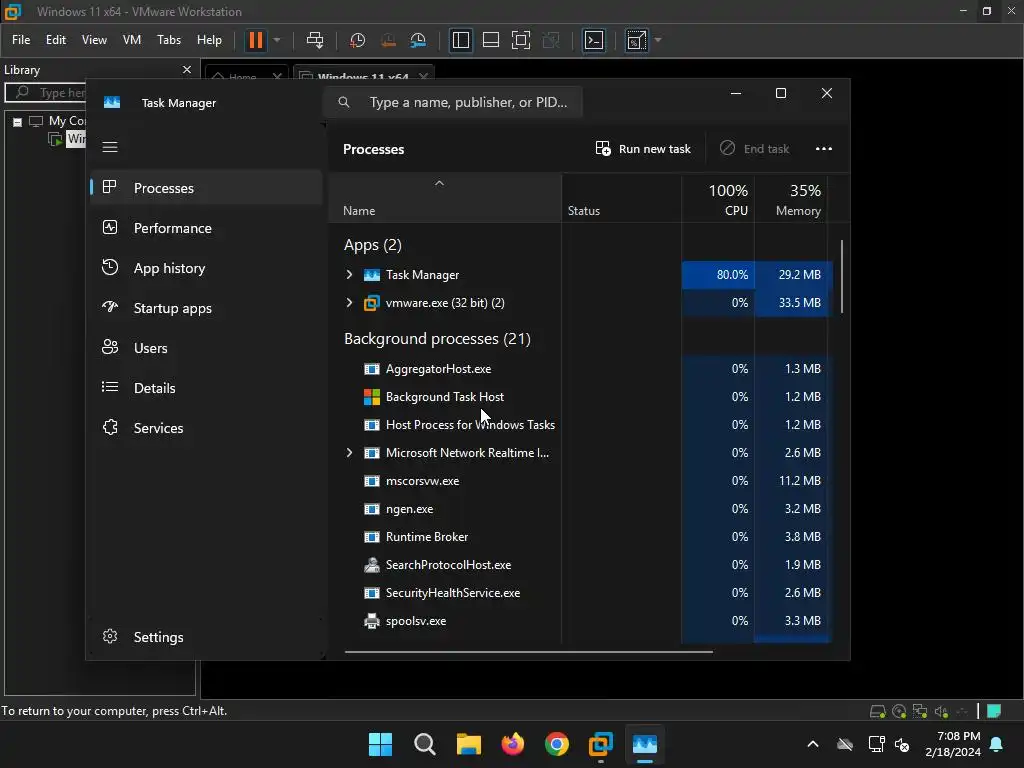
Task: Open Task Manager Settings gear
Action: coord(110,637)
